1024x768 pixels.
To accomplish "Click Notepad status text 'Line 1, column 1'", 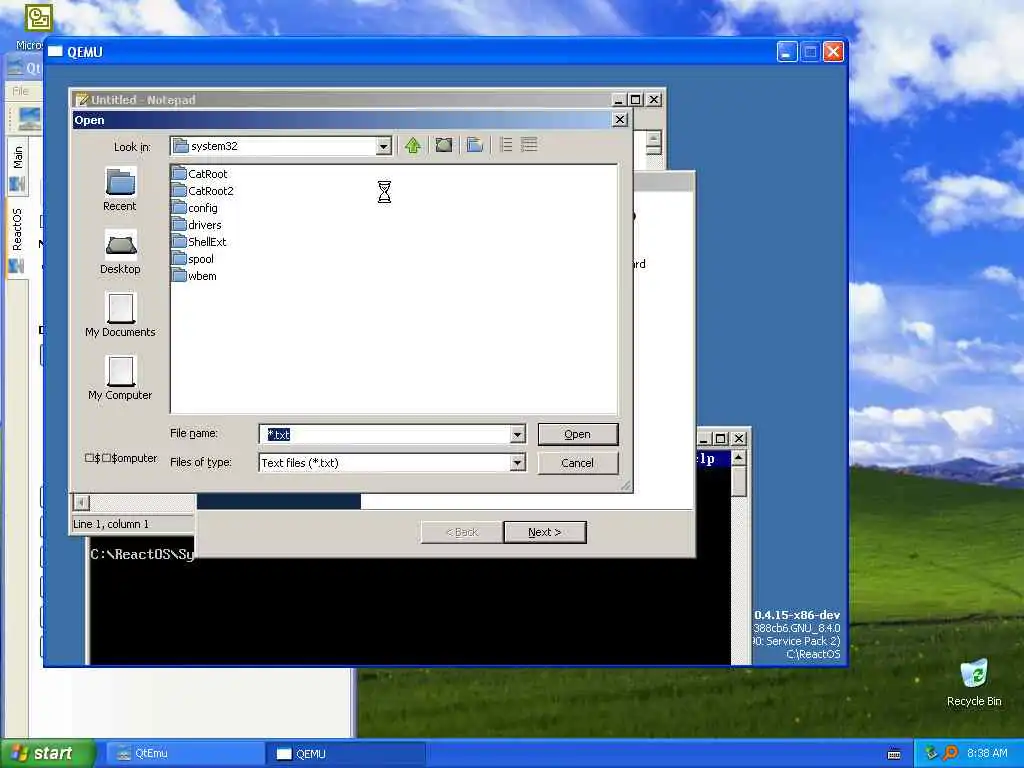I will tap(111, 524).
